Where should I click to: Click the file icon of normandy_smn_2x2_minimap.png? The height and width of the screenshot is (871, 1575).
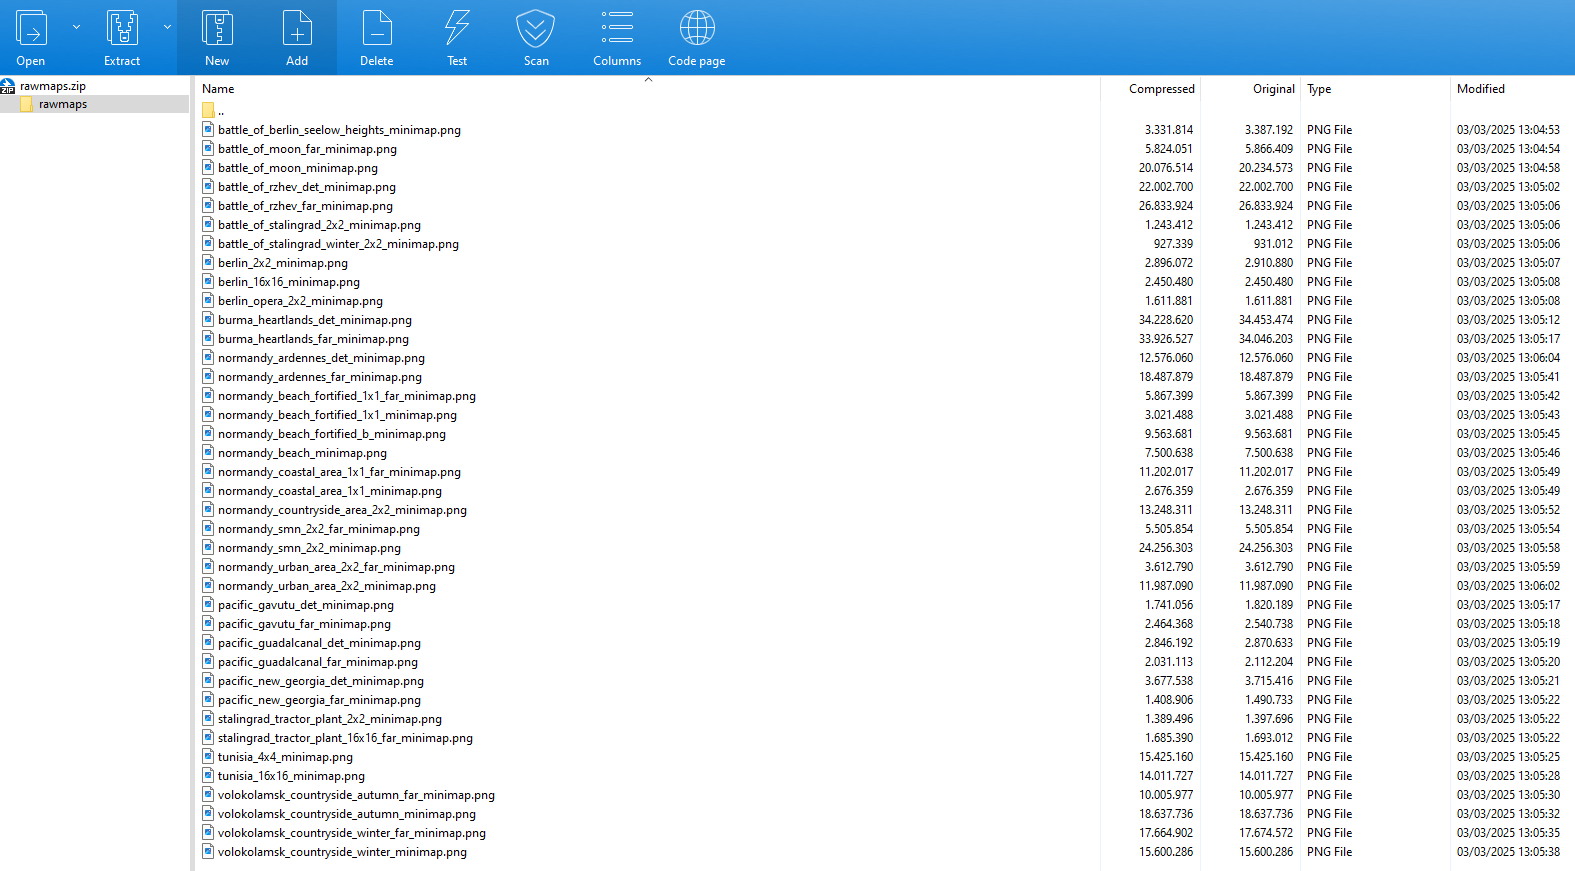[x=208, y=547]
